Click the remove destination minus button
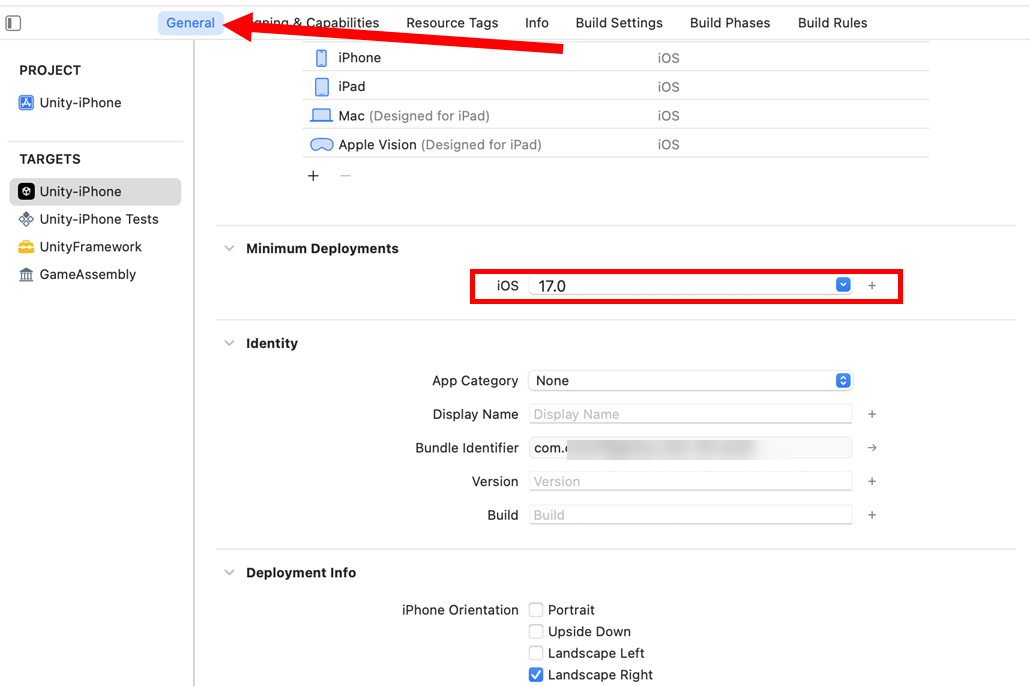 coord(346,175)
